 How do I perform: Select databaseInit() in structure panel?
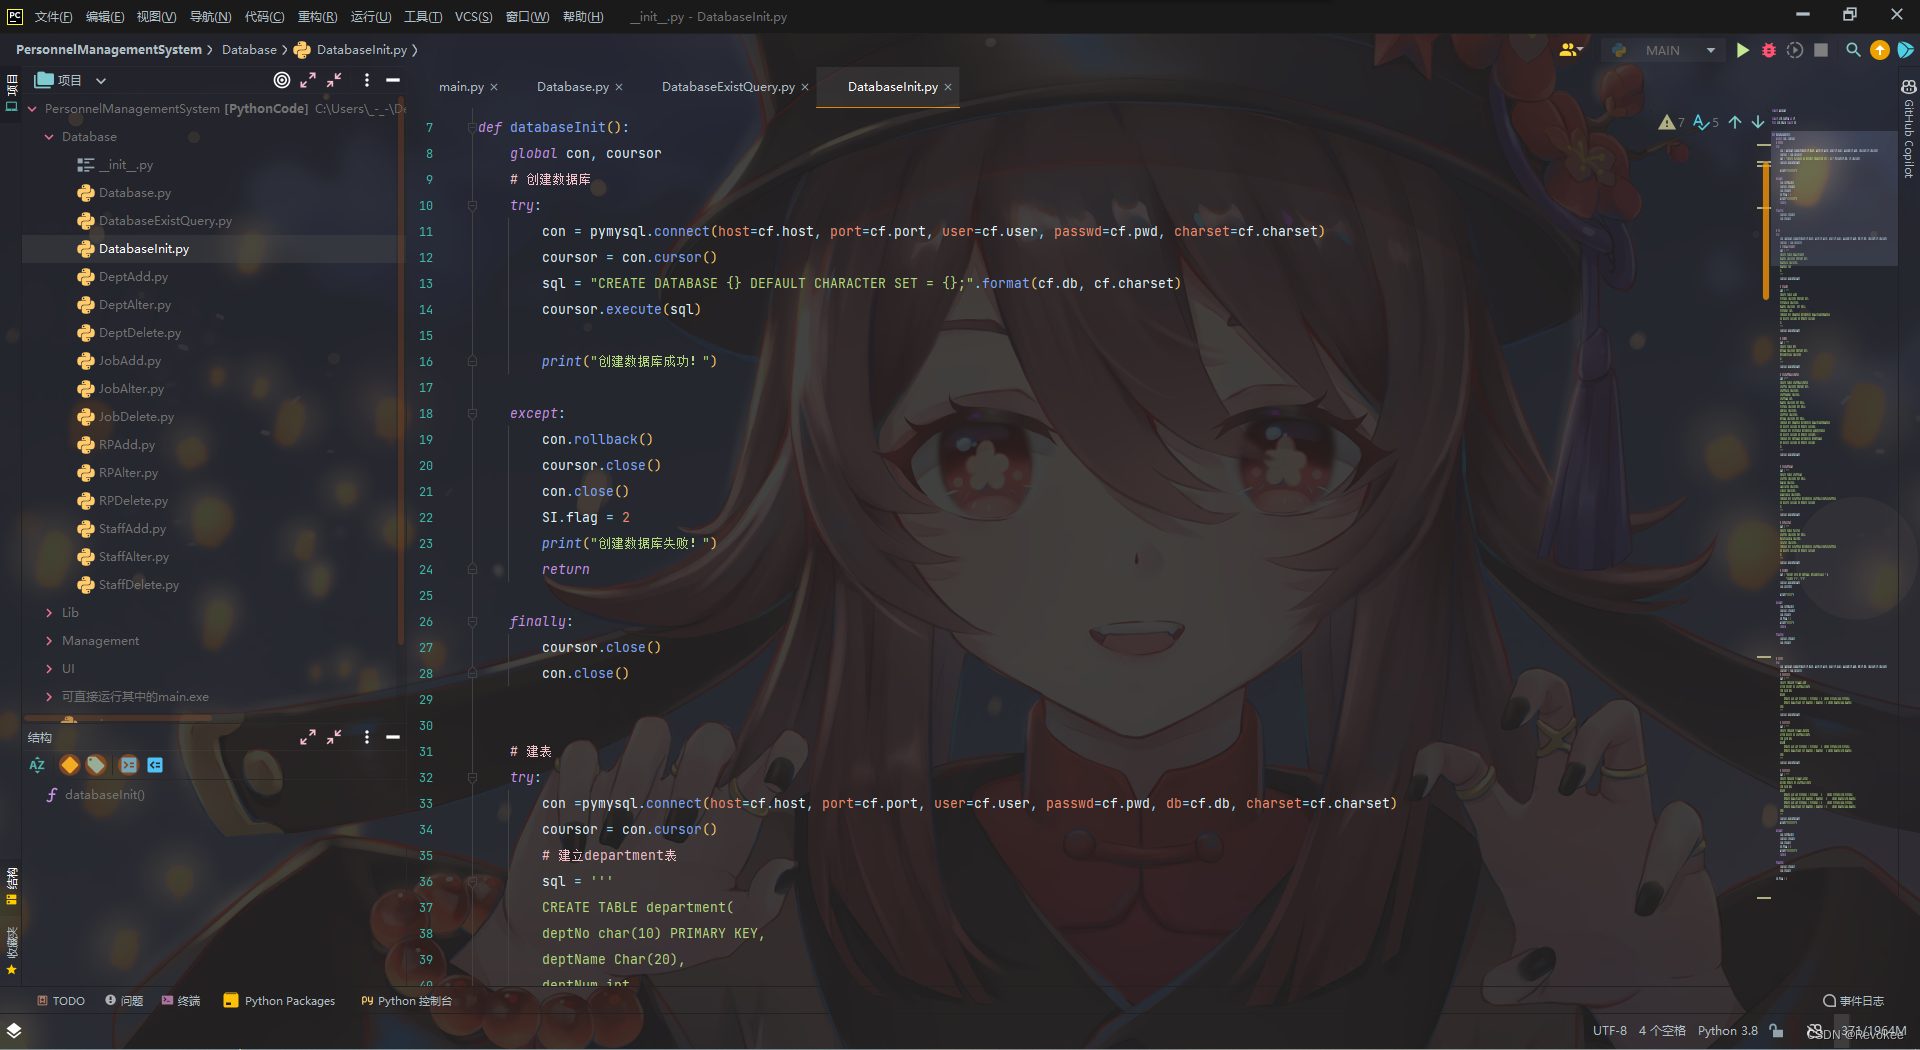coord(104,795)
